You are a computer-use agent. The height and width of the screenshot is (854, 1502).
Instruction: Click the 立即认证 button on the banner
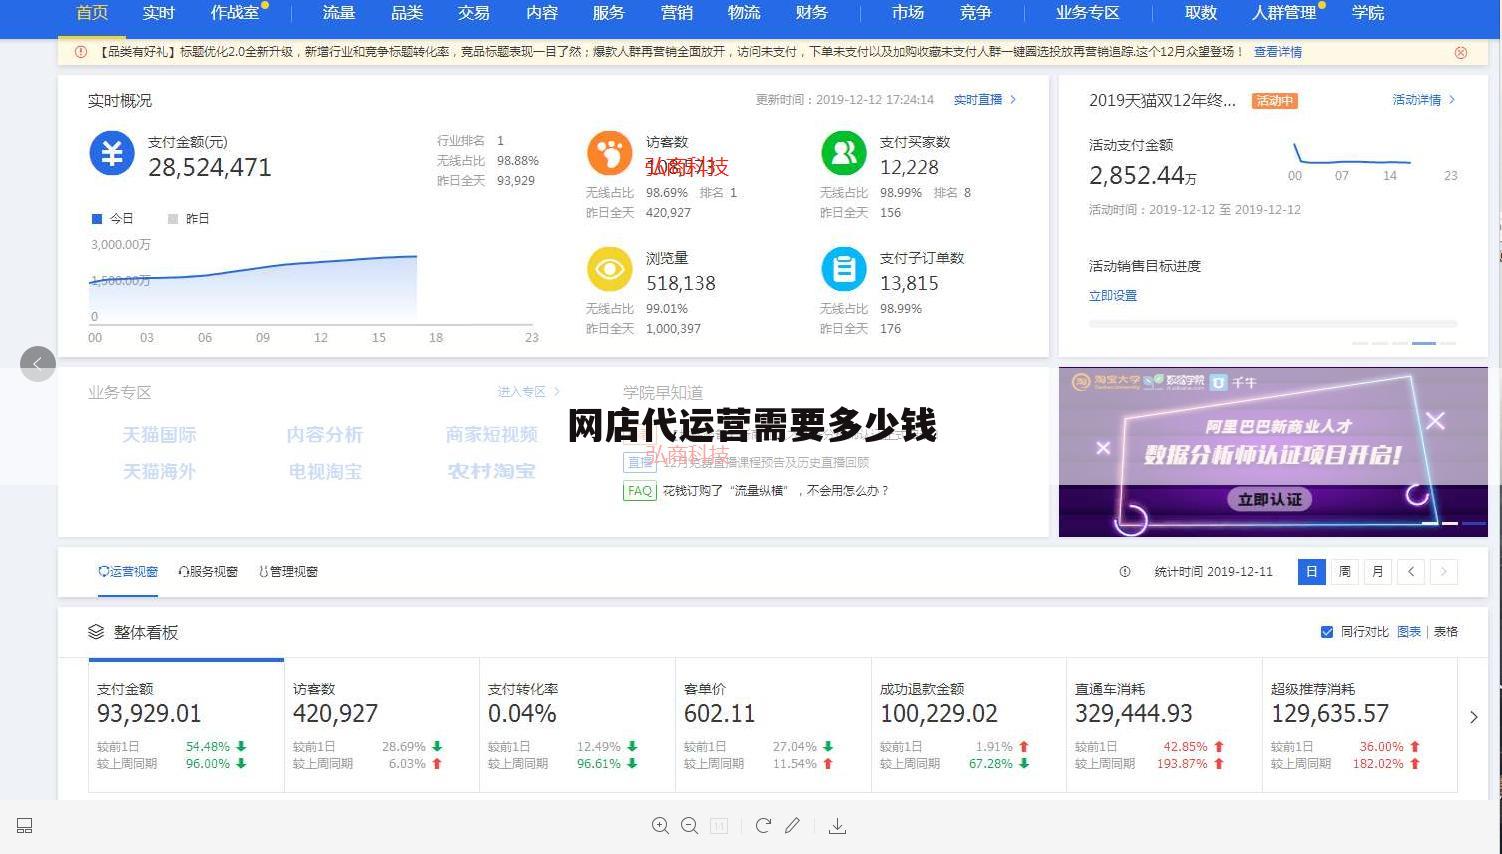point(1269,499)
